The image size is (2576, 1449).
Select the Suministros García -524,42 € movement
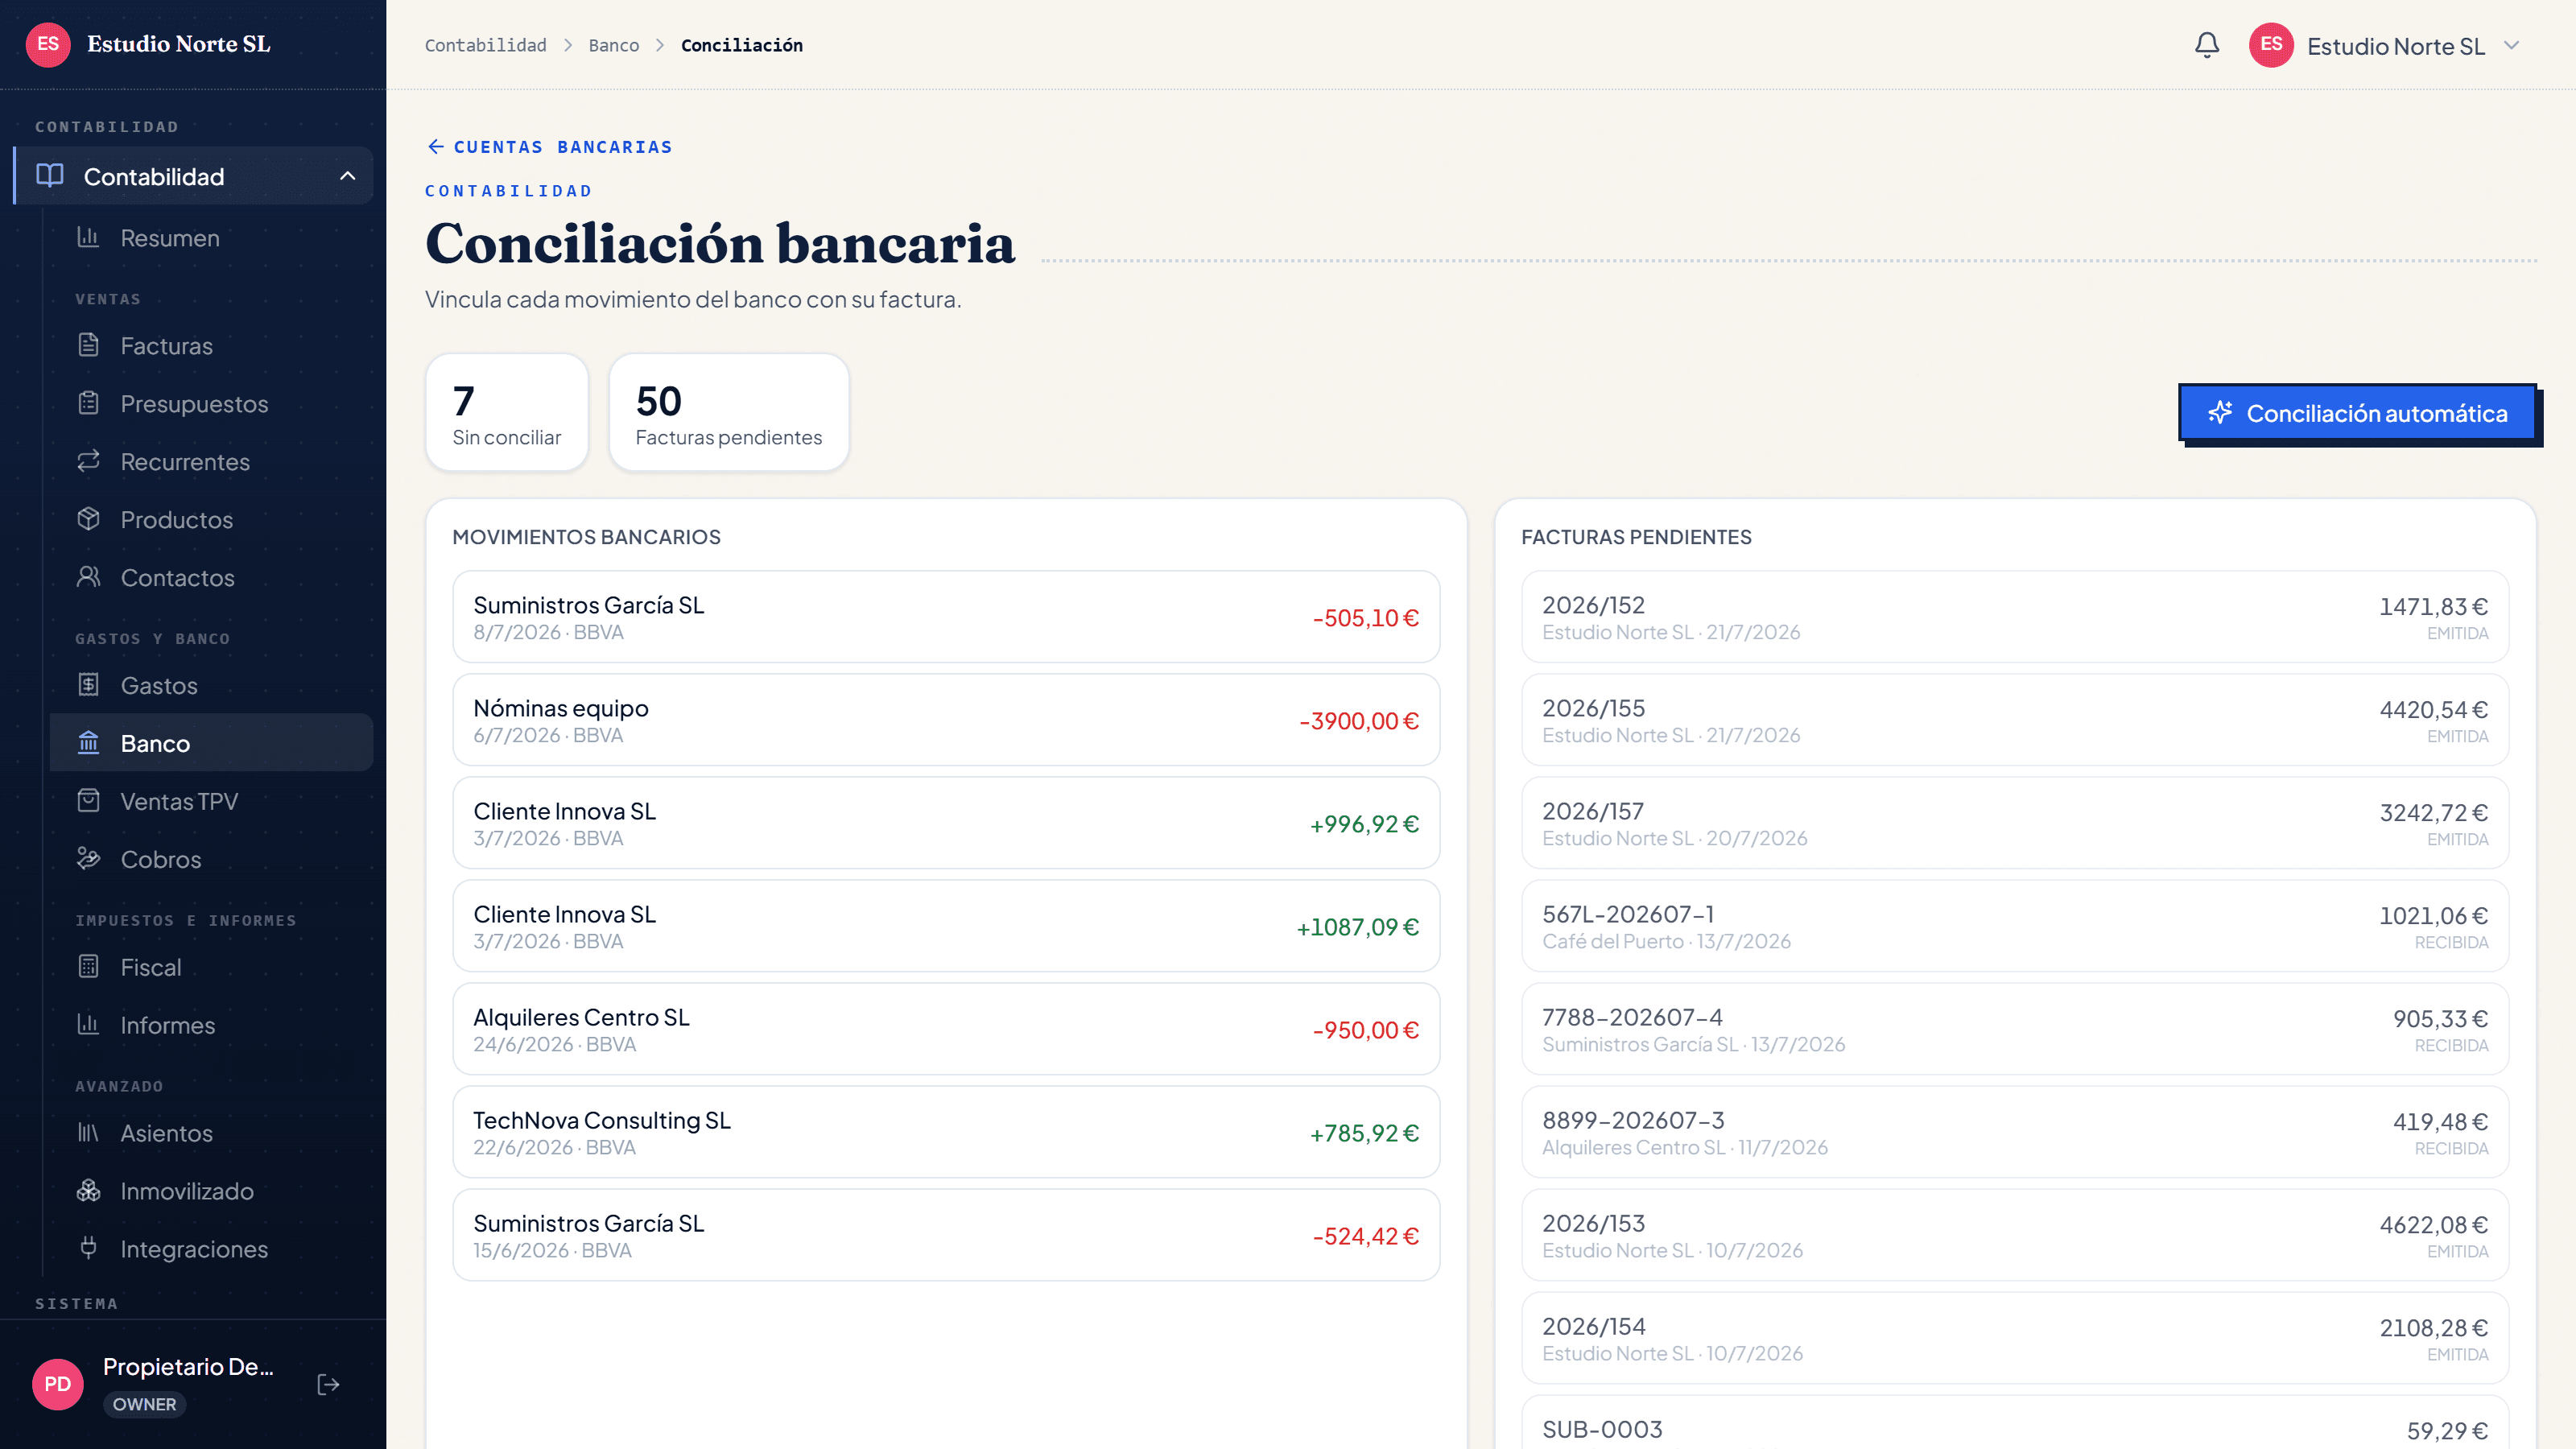946,1235
